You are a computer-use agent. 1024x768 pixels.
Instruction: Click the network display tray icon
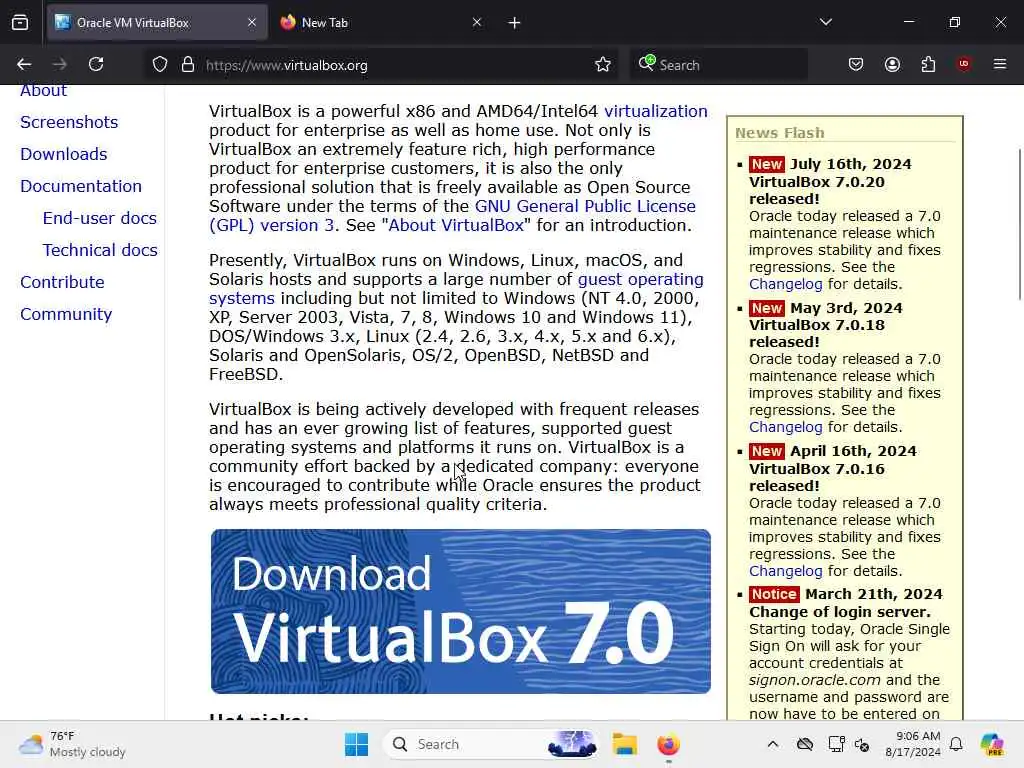click(837, 744)
